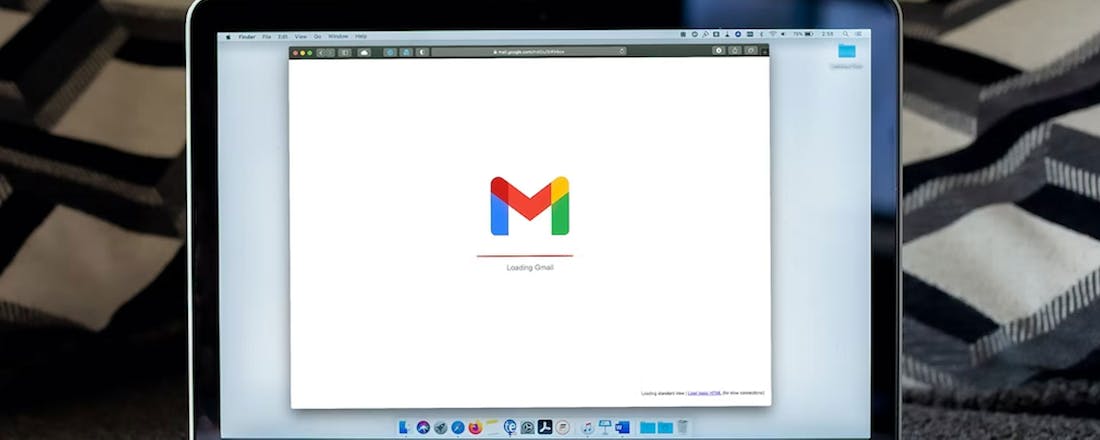Click the Safari share button
The width and height of the screenshot is (1100, 440).
tap(735, 51)
